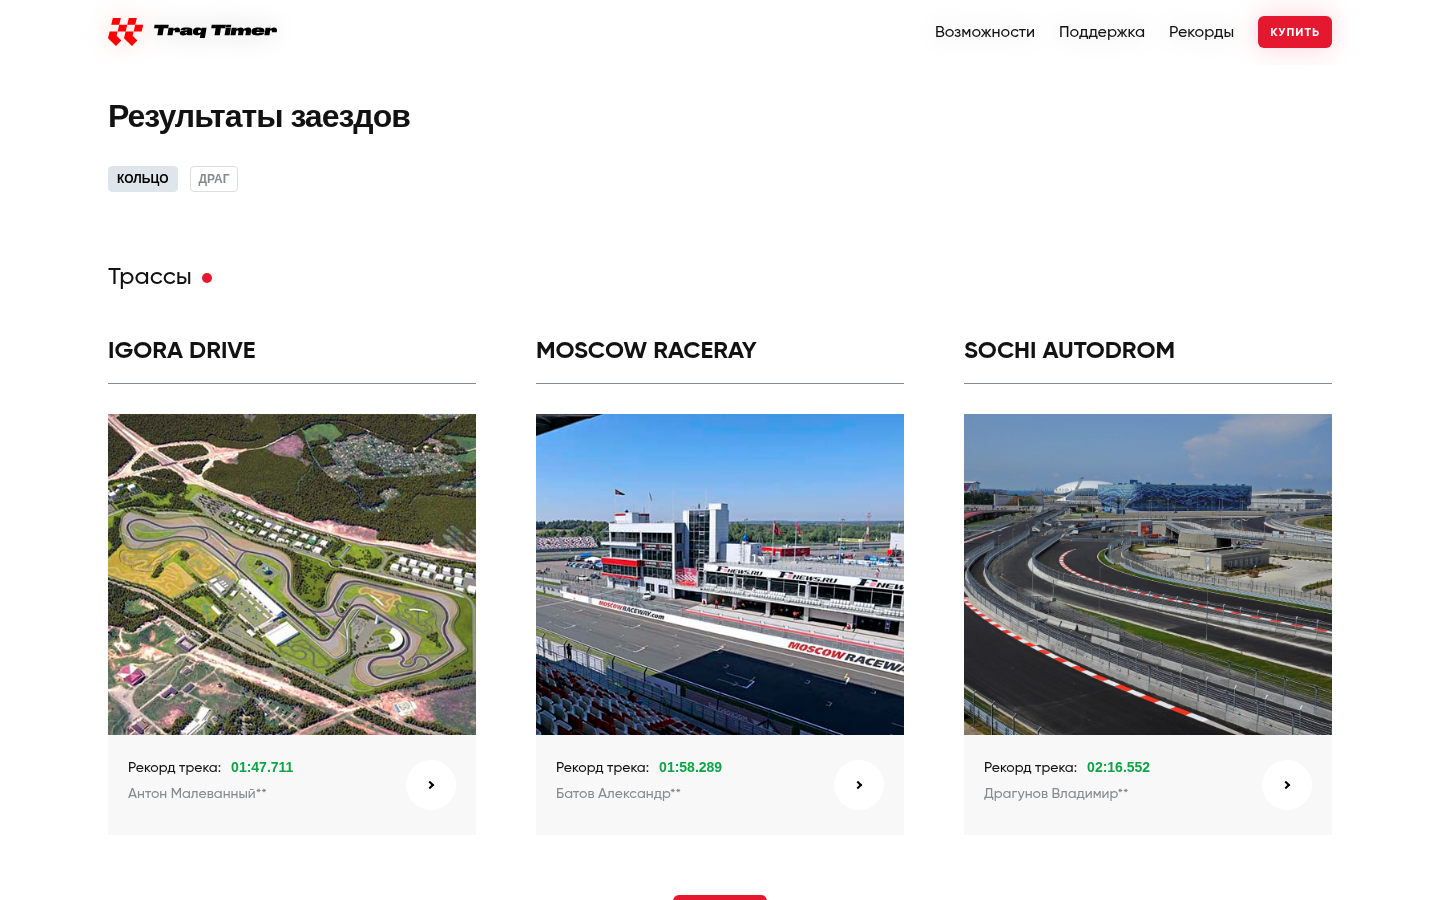
Task: Click the Трассы section heading
Action: pos(150,277)
